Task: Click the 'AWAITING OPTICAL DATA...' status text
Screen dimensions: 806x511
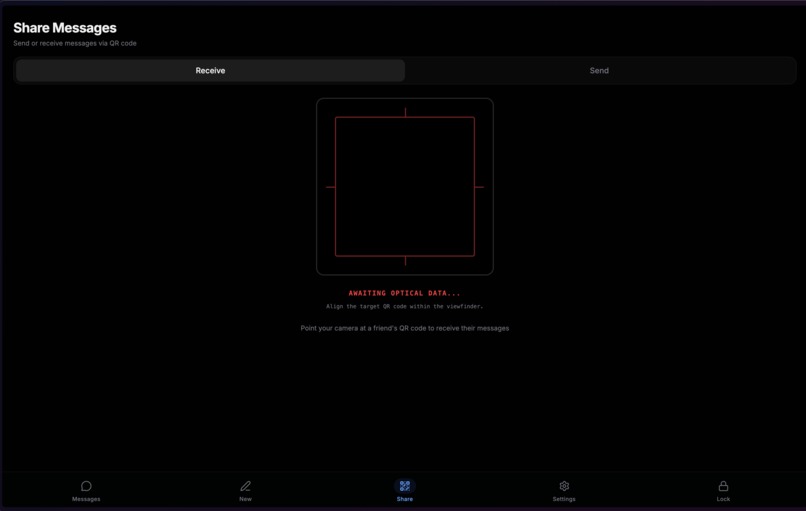Action: coord(405,293)
